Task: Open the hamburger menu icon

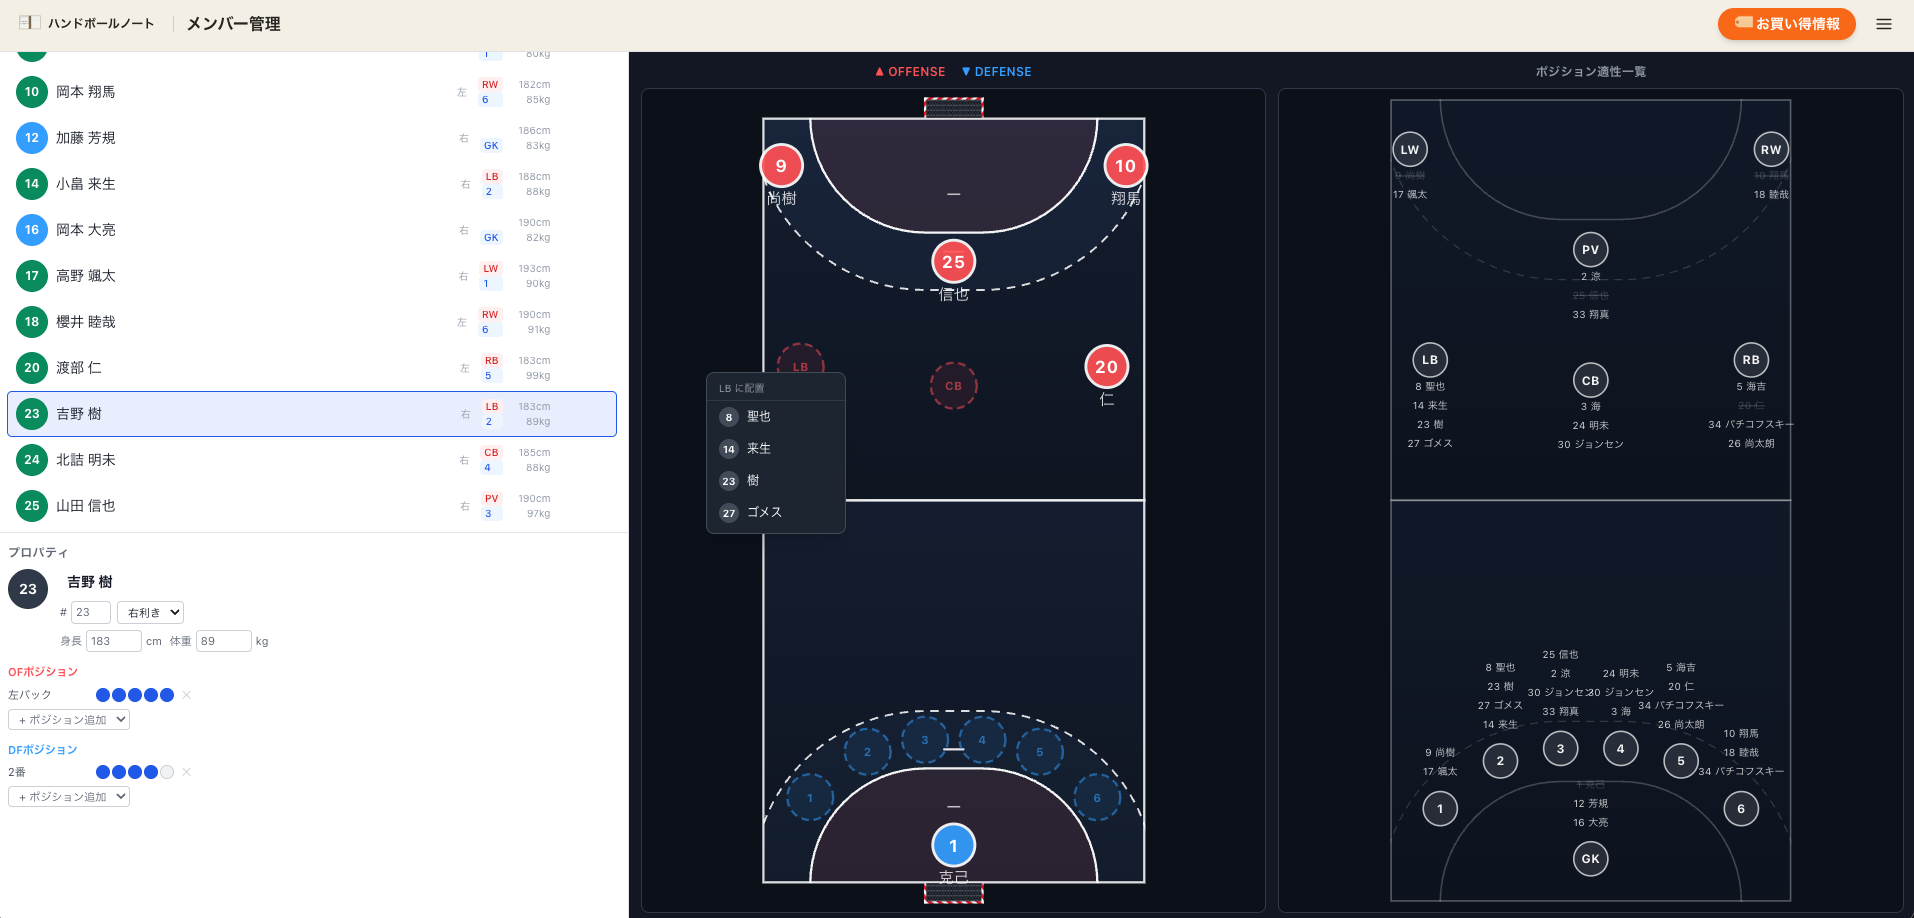Action: (1884, 24)
